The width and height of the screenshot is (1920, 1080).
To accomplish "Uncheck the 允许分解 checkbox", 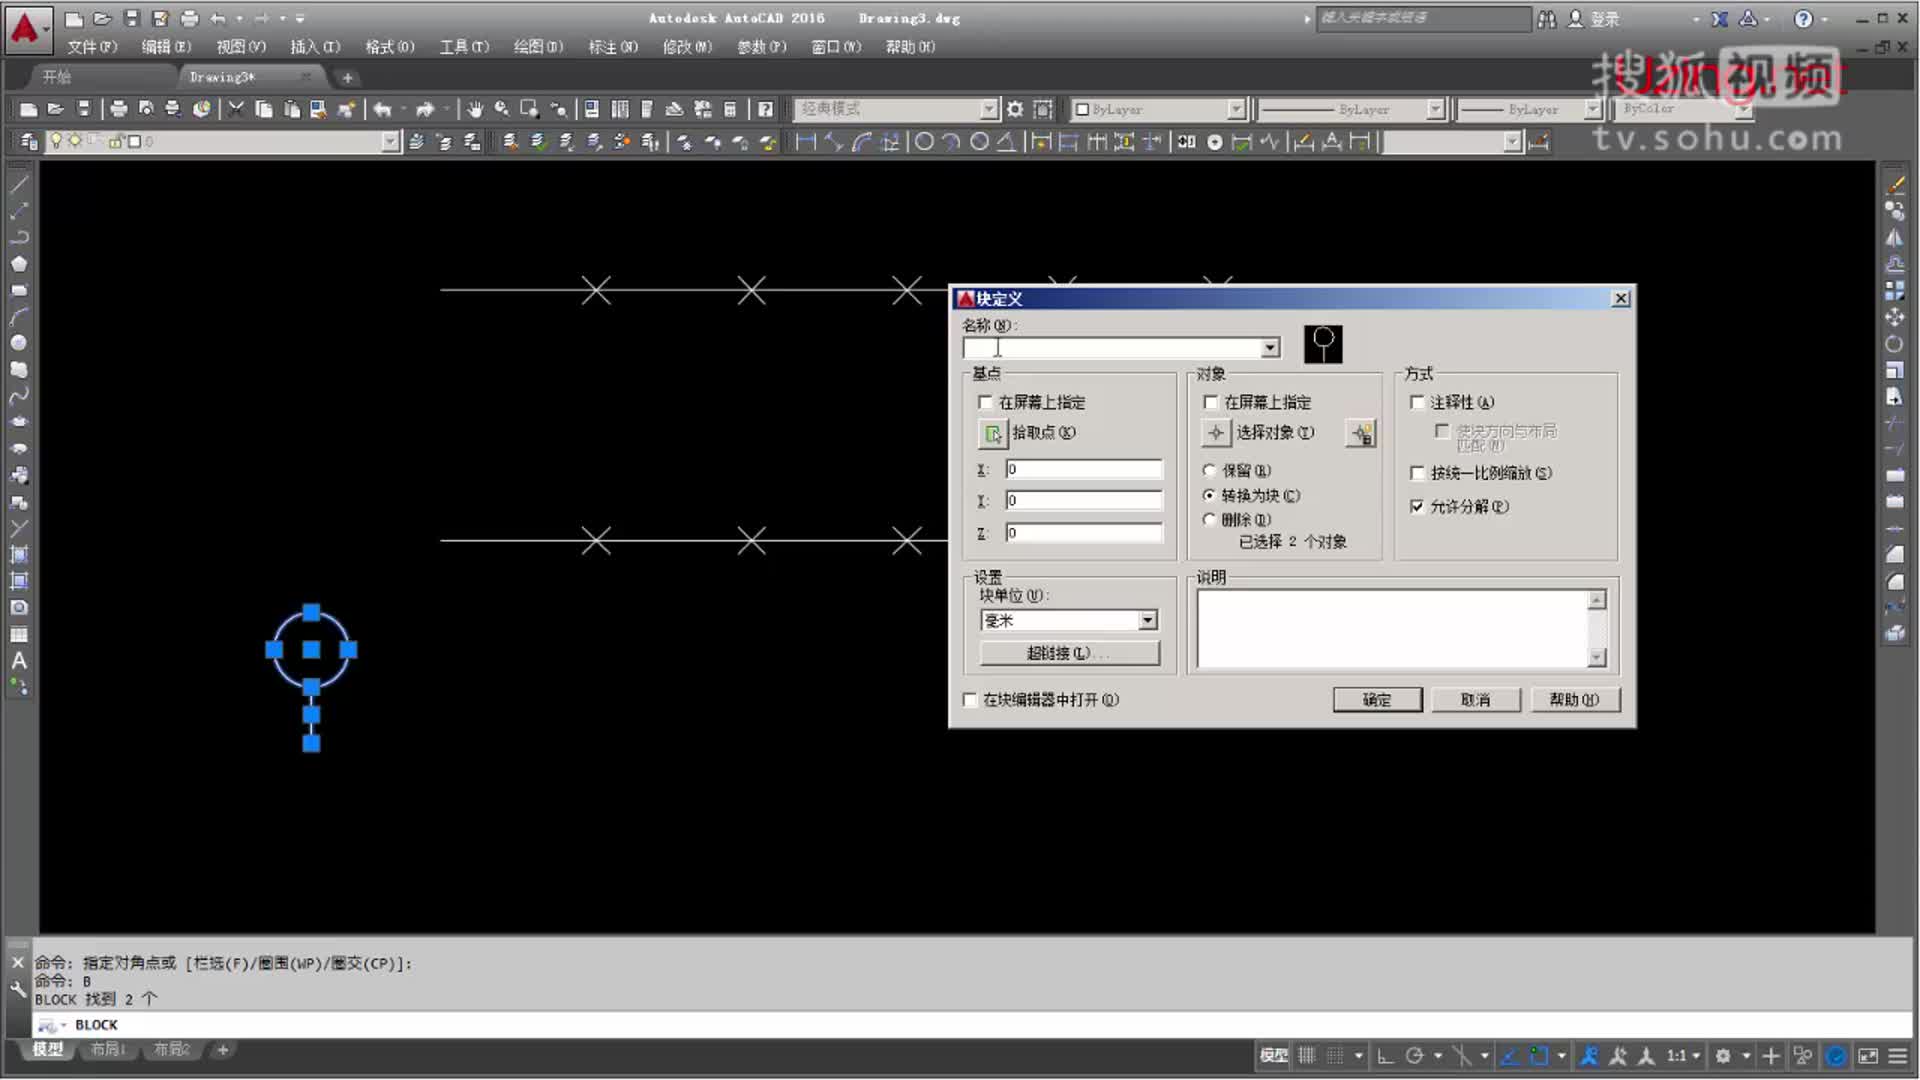I will tap(1417, 507).
